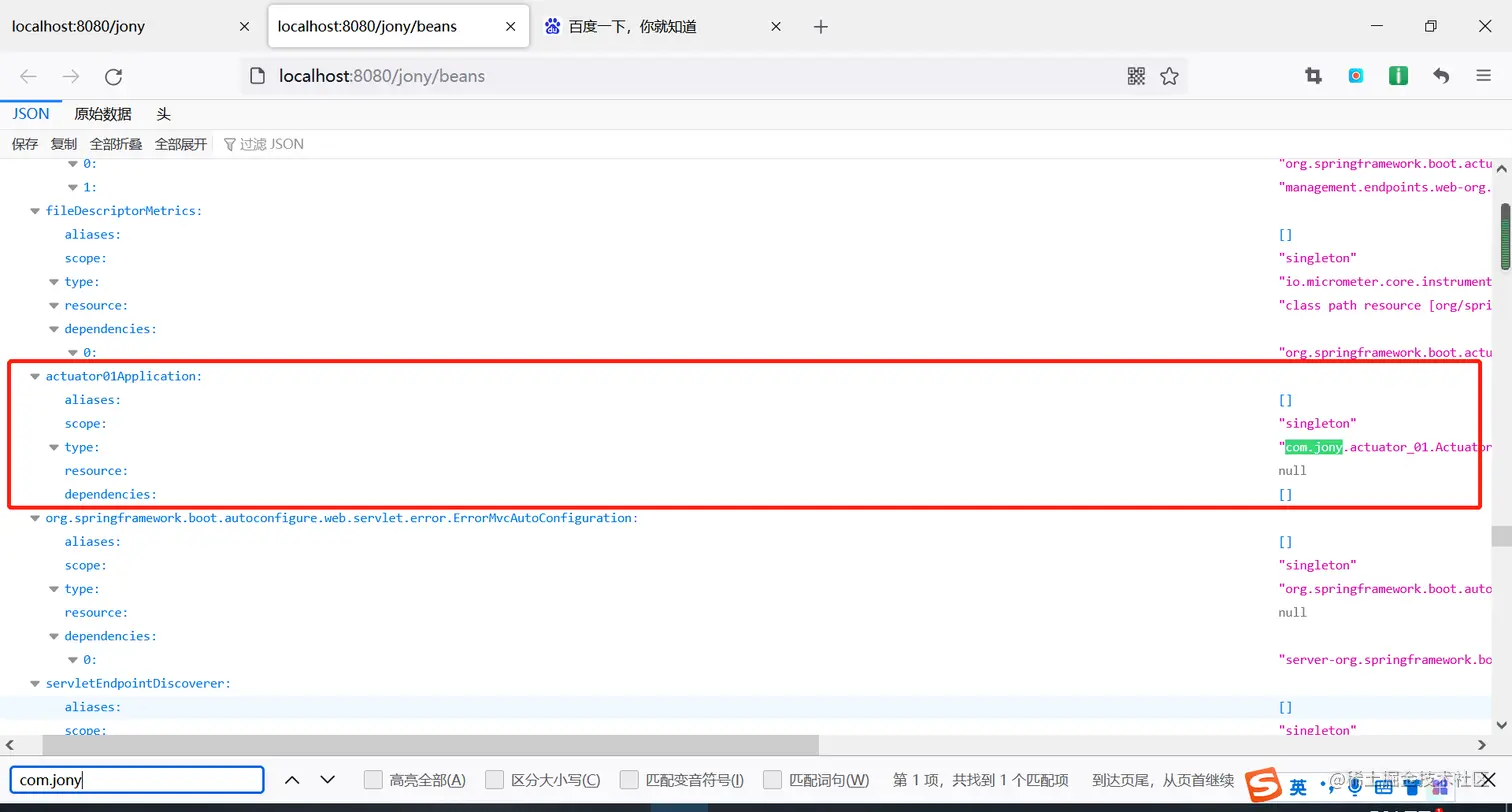Click the horizontal scrollbar left arrow
Image resolution: width=1512 pixels, height=812 pixels.
click(9, 745)
